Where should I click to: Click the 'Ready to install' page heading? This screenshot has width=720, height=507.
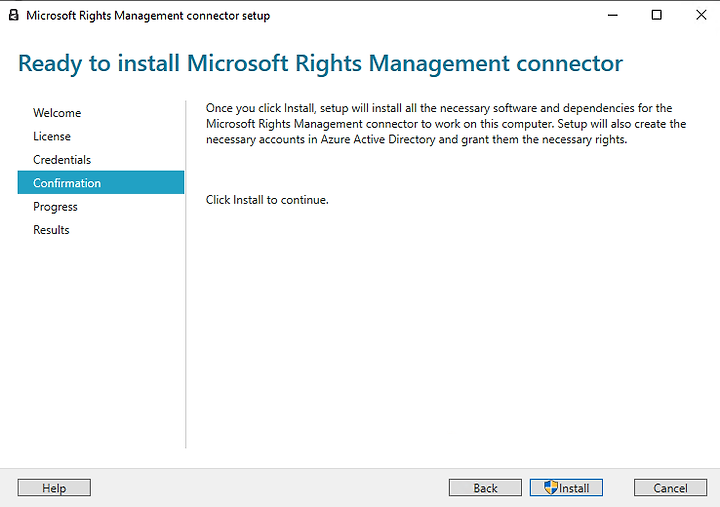(320, 63)
